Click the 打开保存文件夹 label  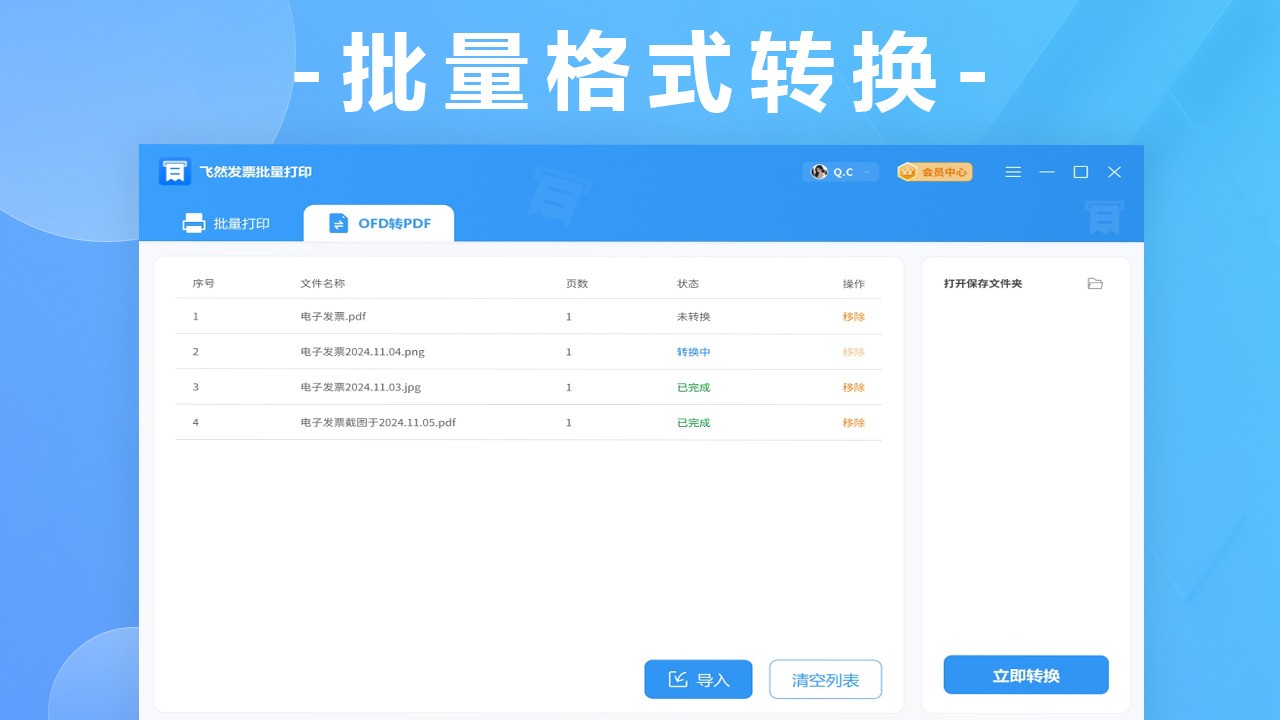[983, 284]
